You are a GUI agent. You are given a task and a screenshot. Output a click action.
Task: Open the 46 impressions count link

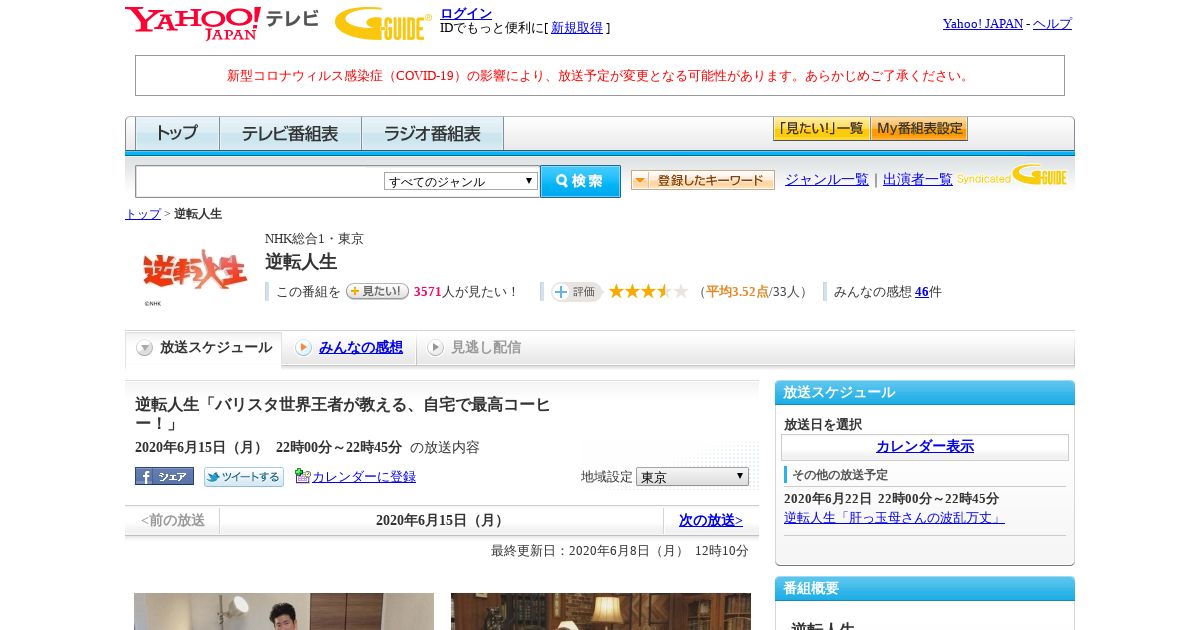click(x=922, y=292)
